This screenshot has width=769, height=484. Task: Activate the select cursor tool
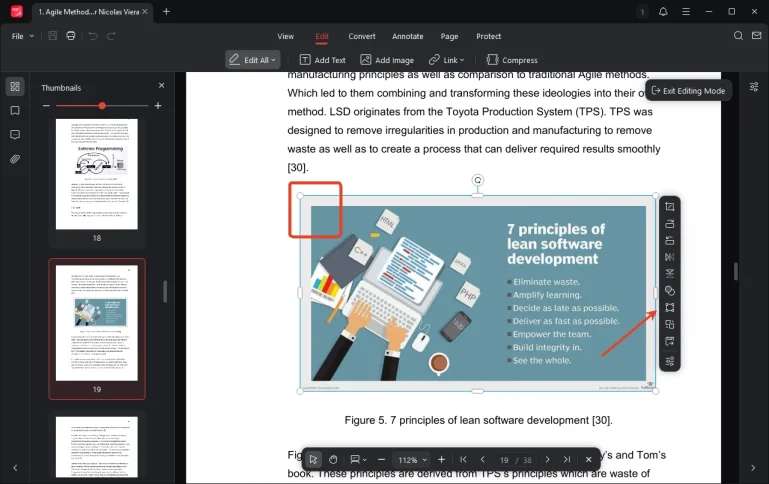click(x=313, y=460)
